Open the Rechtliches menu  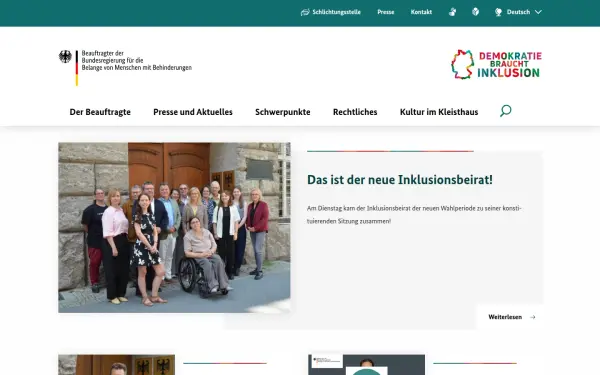pyautogui.click(x=355, y=112)
